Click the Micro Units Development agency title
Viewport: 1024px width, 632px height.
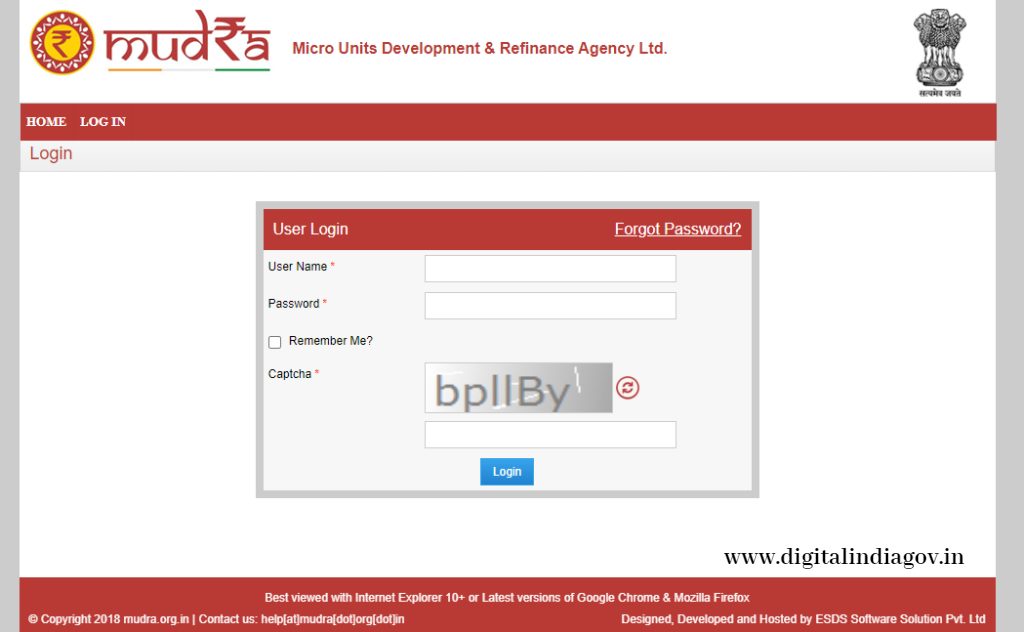click(x=479, y=48)
